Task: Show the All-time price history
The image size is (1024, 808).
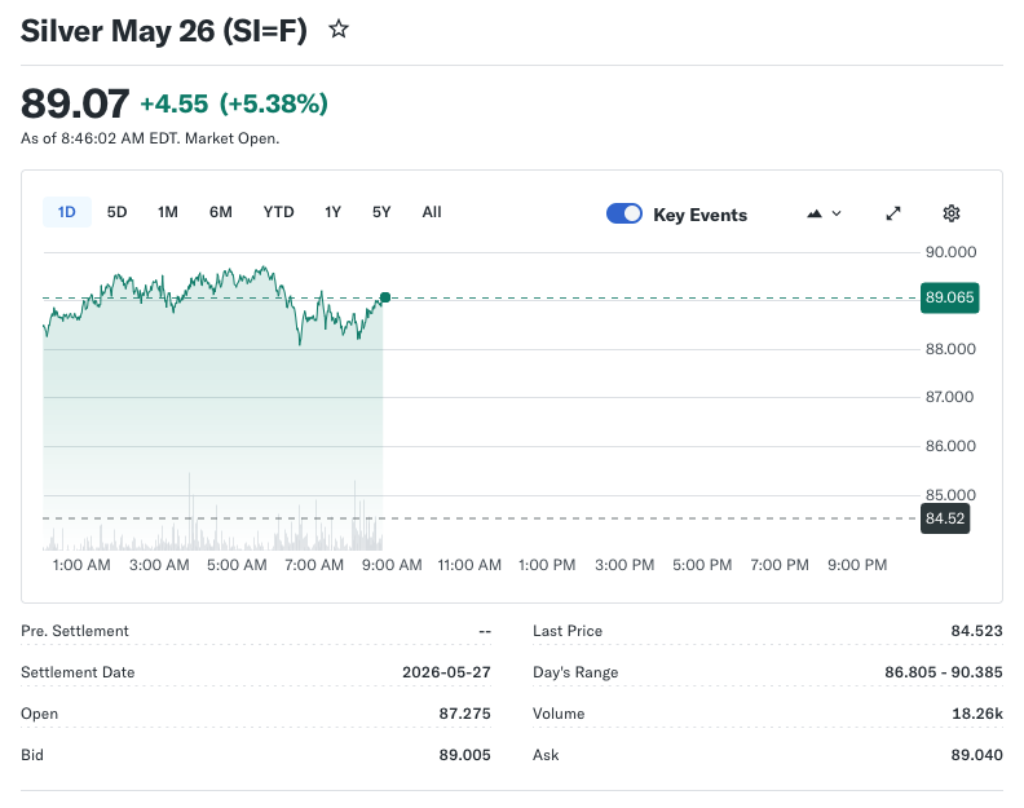Action: pos(431,212)
